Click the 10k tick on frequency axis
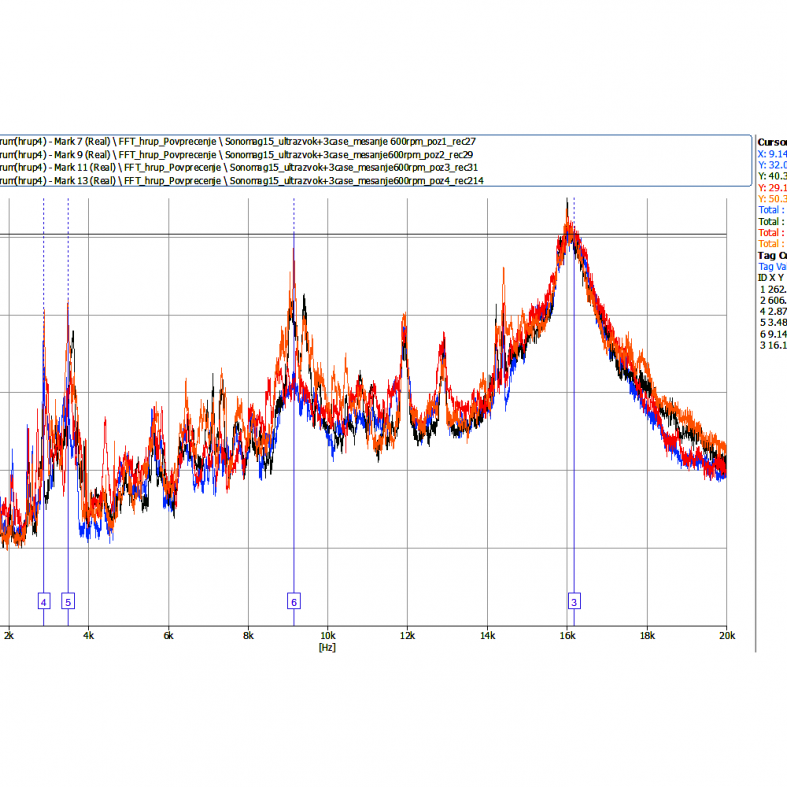This screenshot has width=787, height=787. (x=327, y=636)
